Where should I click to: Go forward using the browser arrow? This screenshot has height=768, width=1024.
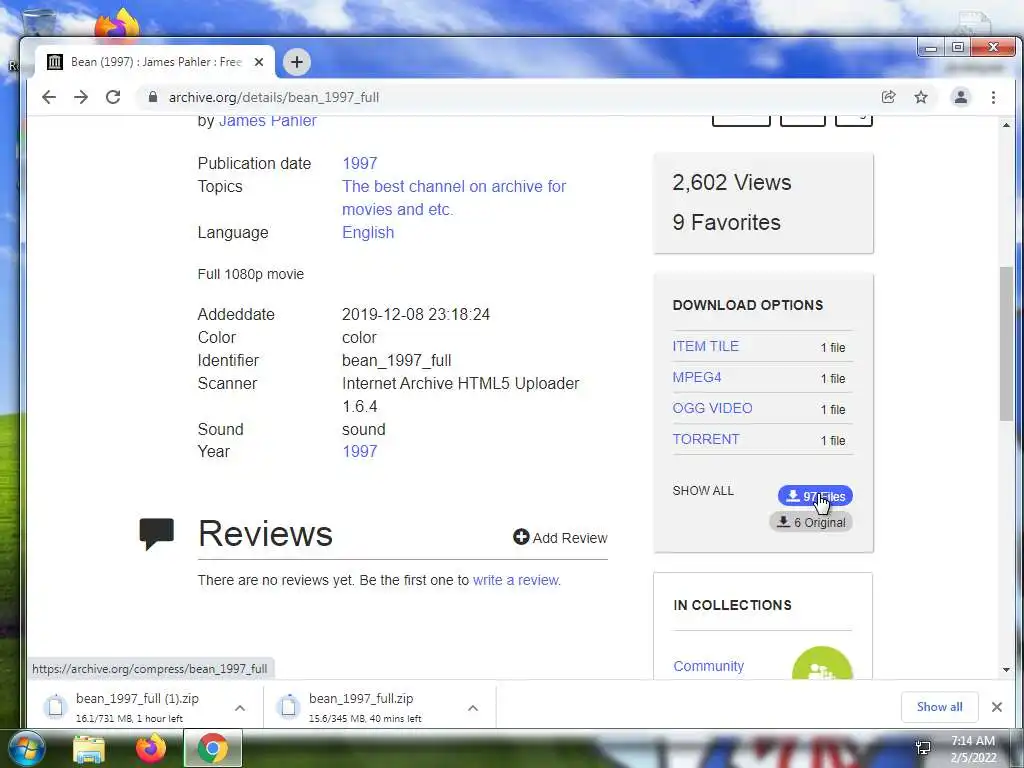click(81, 97)
